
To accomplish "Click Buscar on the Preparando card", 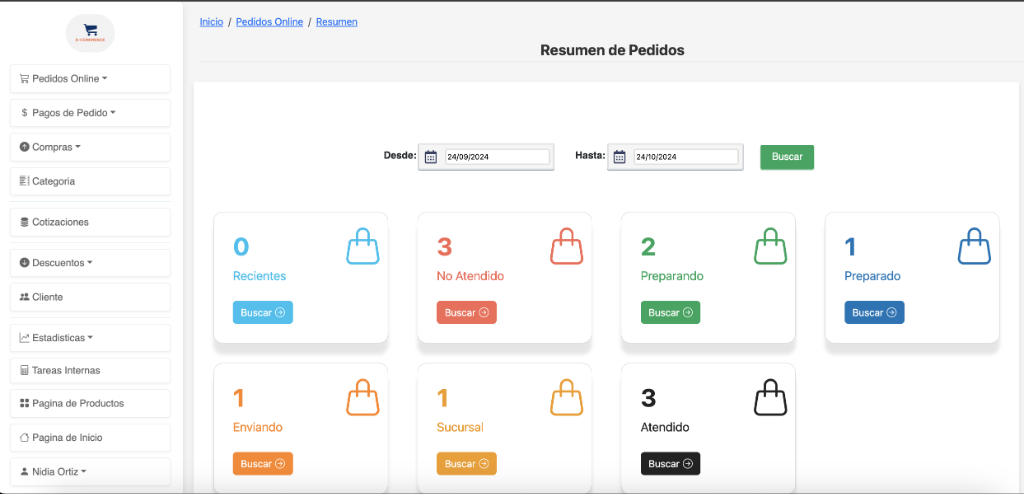I will click(670, 312).
